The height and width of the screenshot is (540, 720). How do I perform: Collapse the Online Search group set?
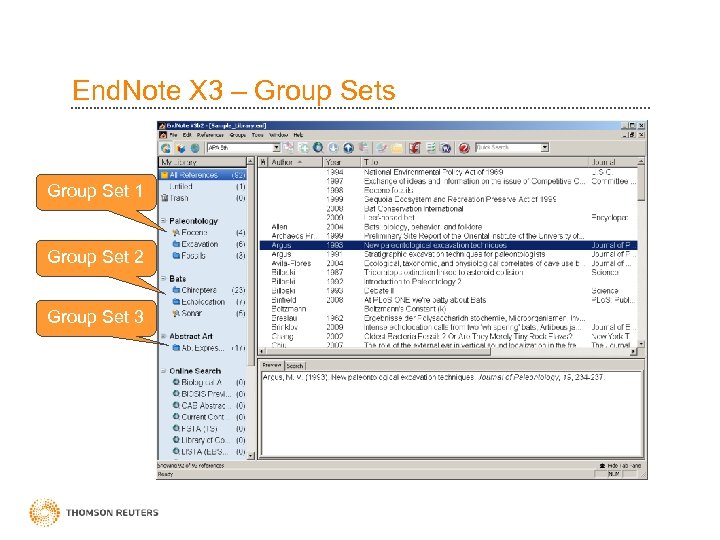[163, 371]
